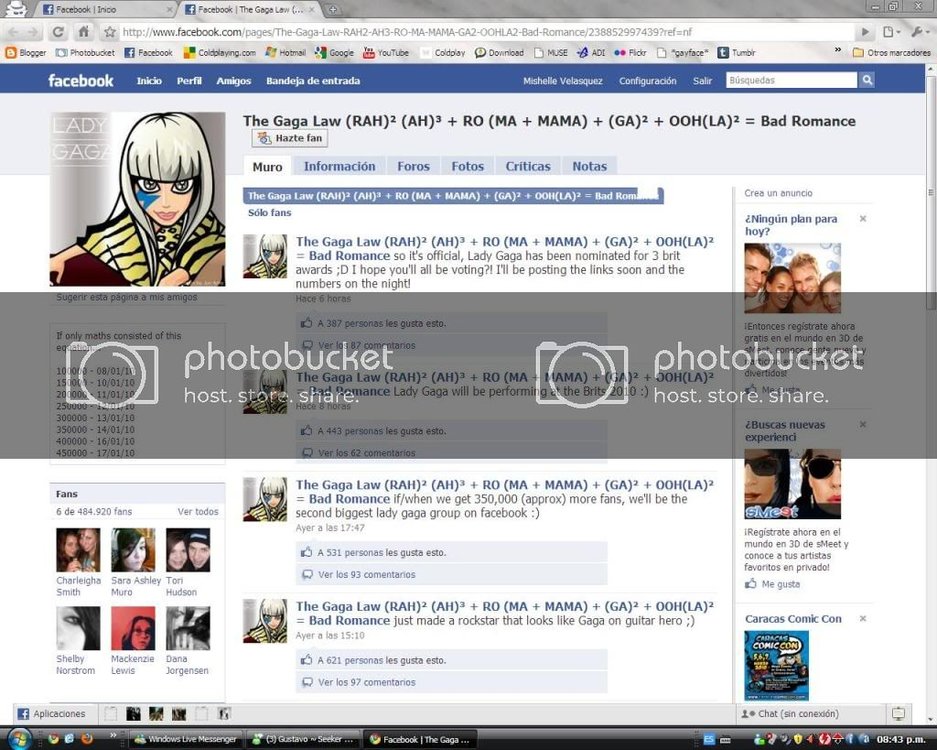Switch to the Foros tab
The width and height of the screenshot is (937, 750).
pos(414,166)
